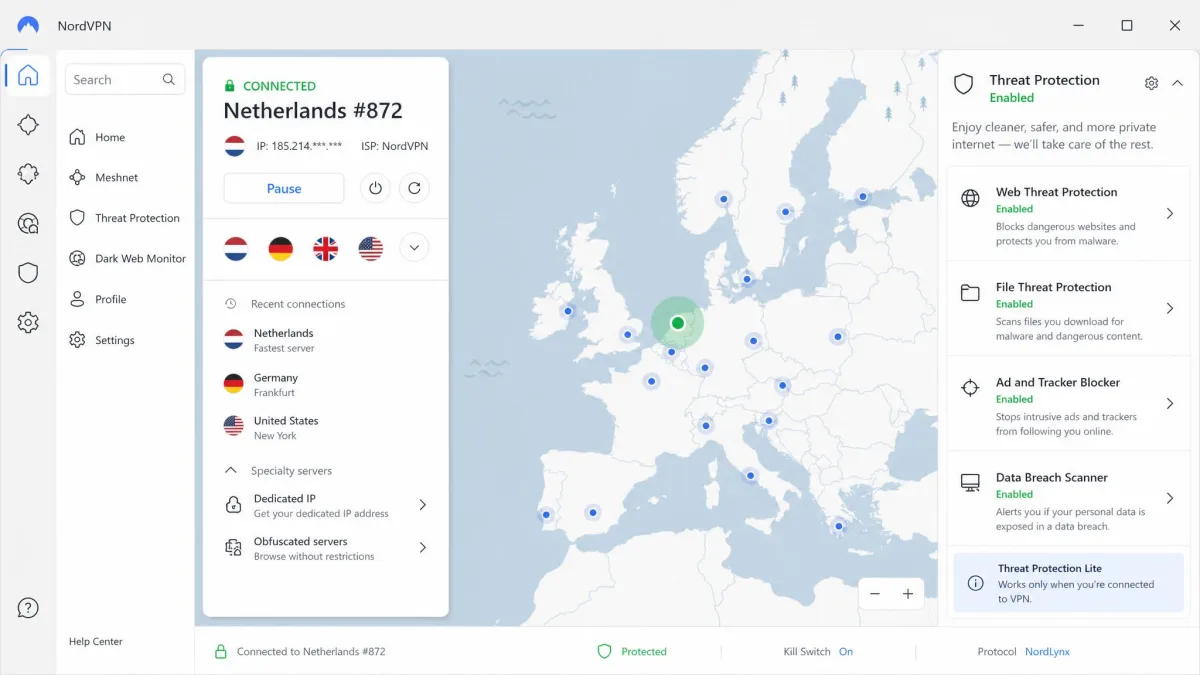Screen dimensions: 1200x675
Task: Click the Obfuscated servers icon
Action: tap(233, 548)
